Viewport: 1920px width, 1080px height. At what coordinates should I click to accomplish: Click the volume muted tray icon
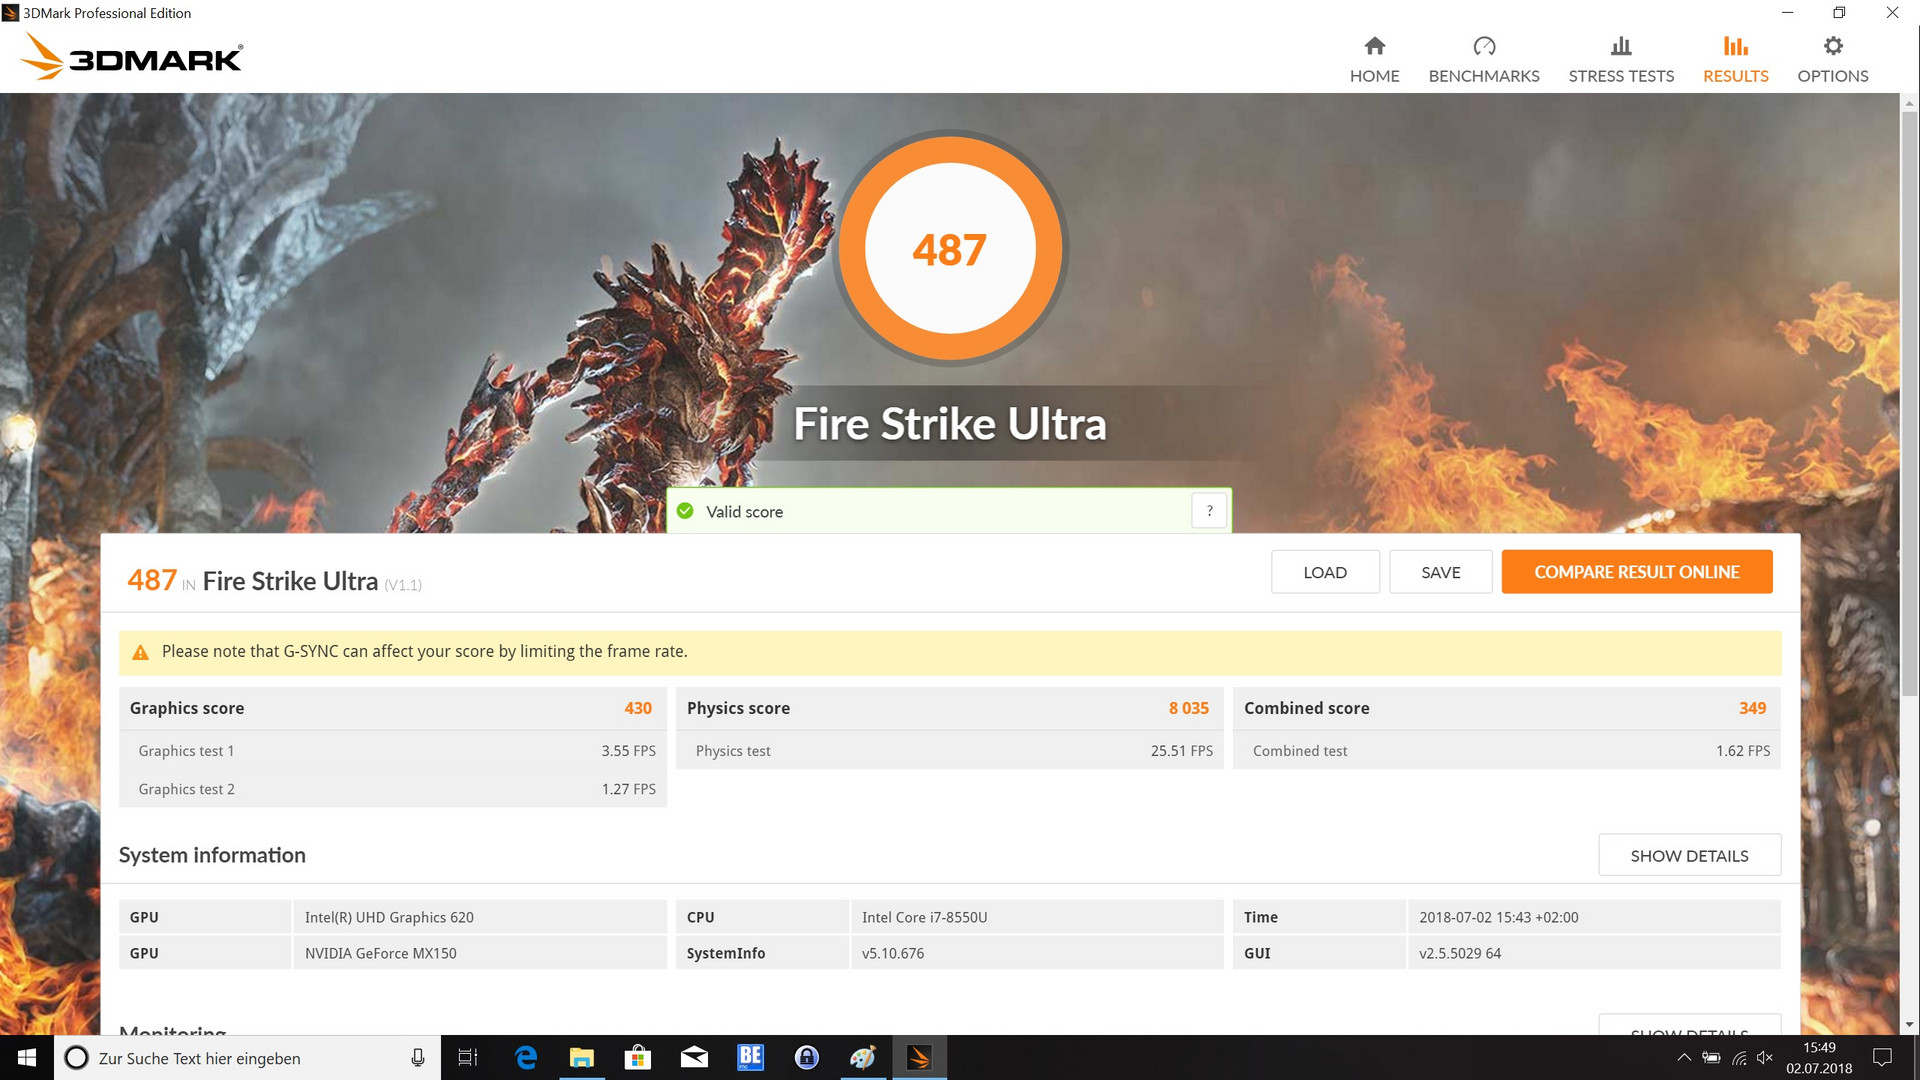1765,1058
